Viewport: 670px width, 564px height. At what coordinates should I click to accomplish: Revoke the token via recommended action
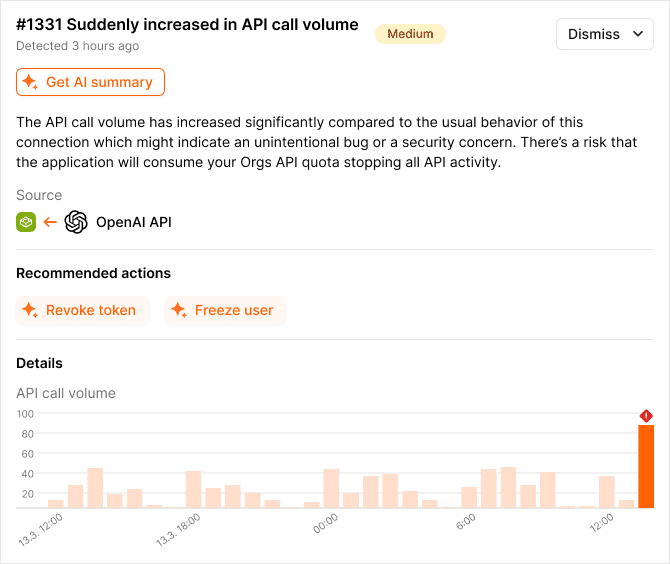82,310
